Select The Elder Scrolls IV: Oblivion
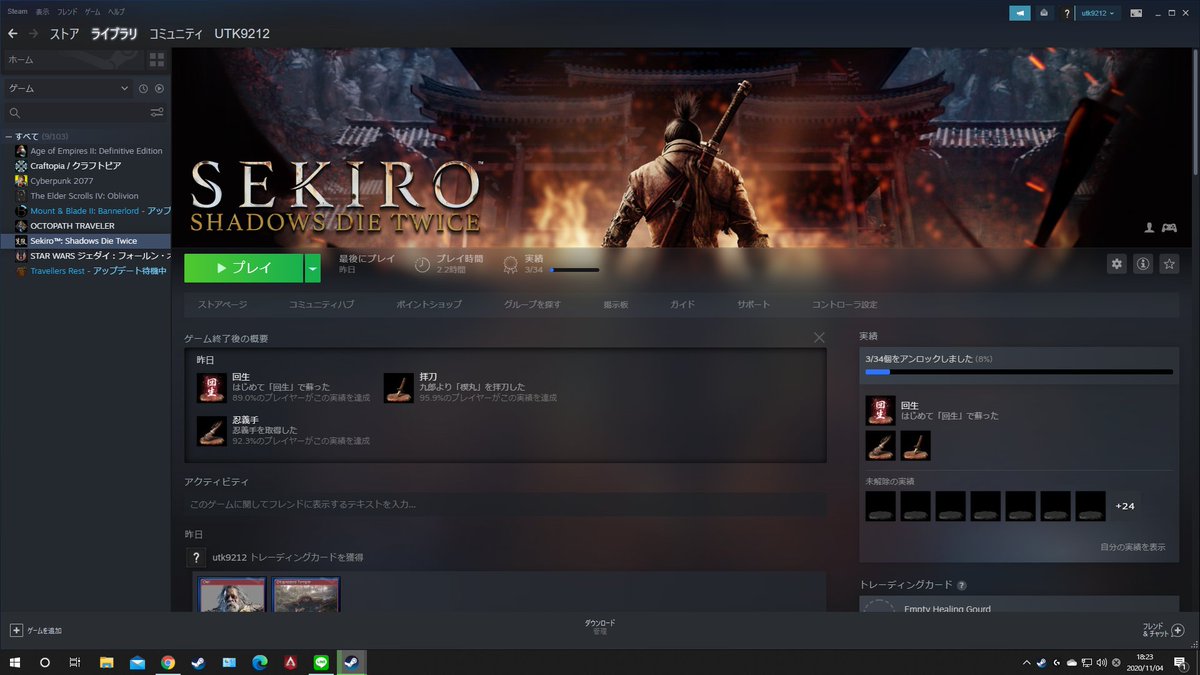The width and height of the screenshot is (1200, 675). point(85,196)
